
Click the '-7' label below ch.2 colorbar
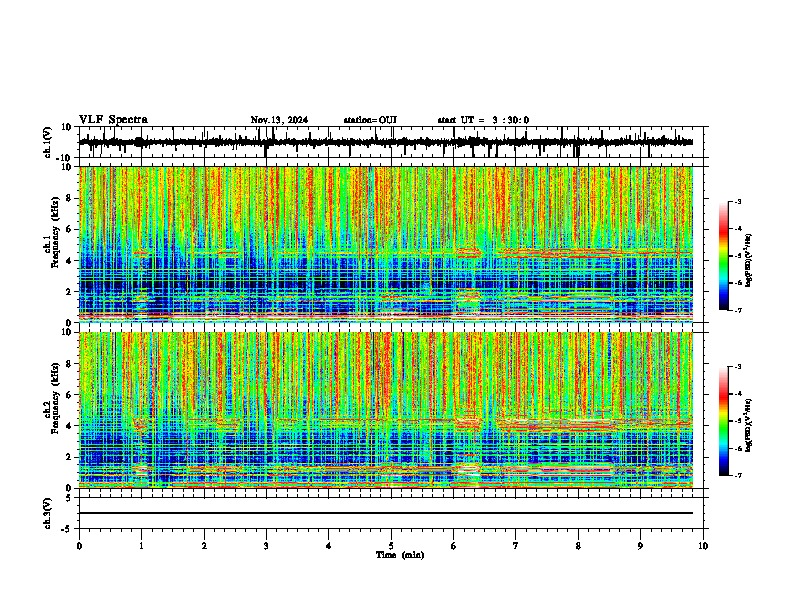(737, 475)
